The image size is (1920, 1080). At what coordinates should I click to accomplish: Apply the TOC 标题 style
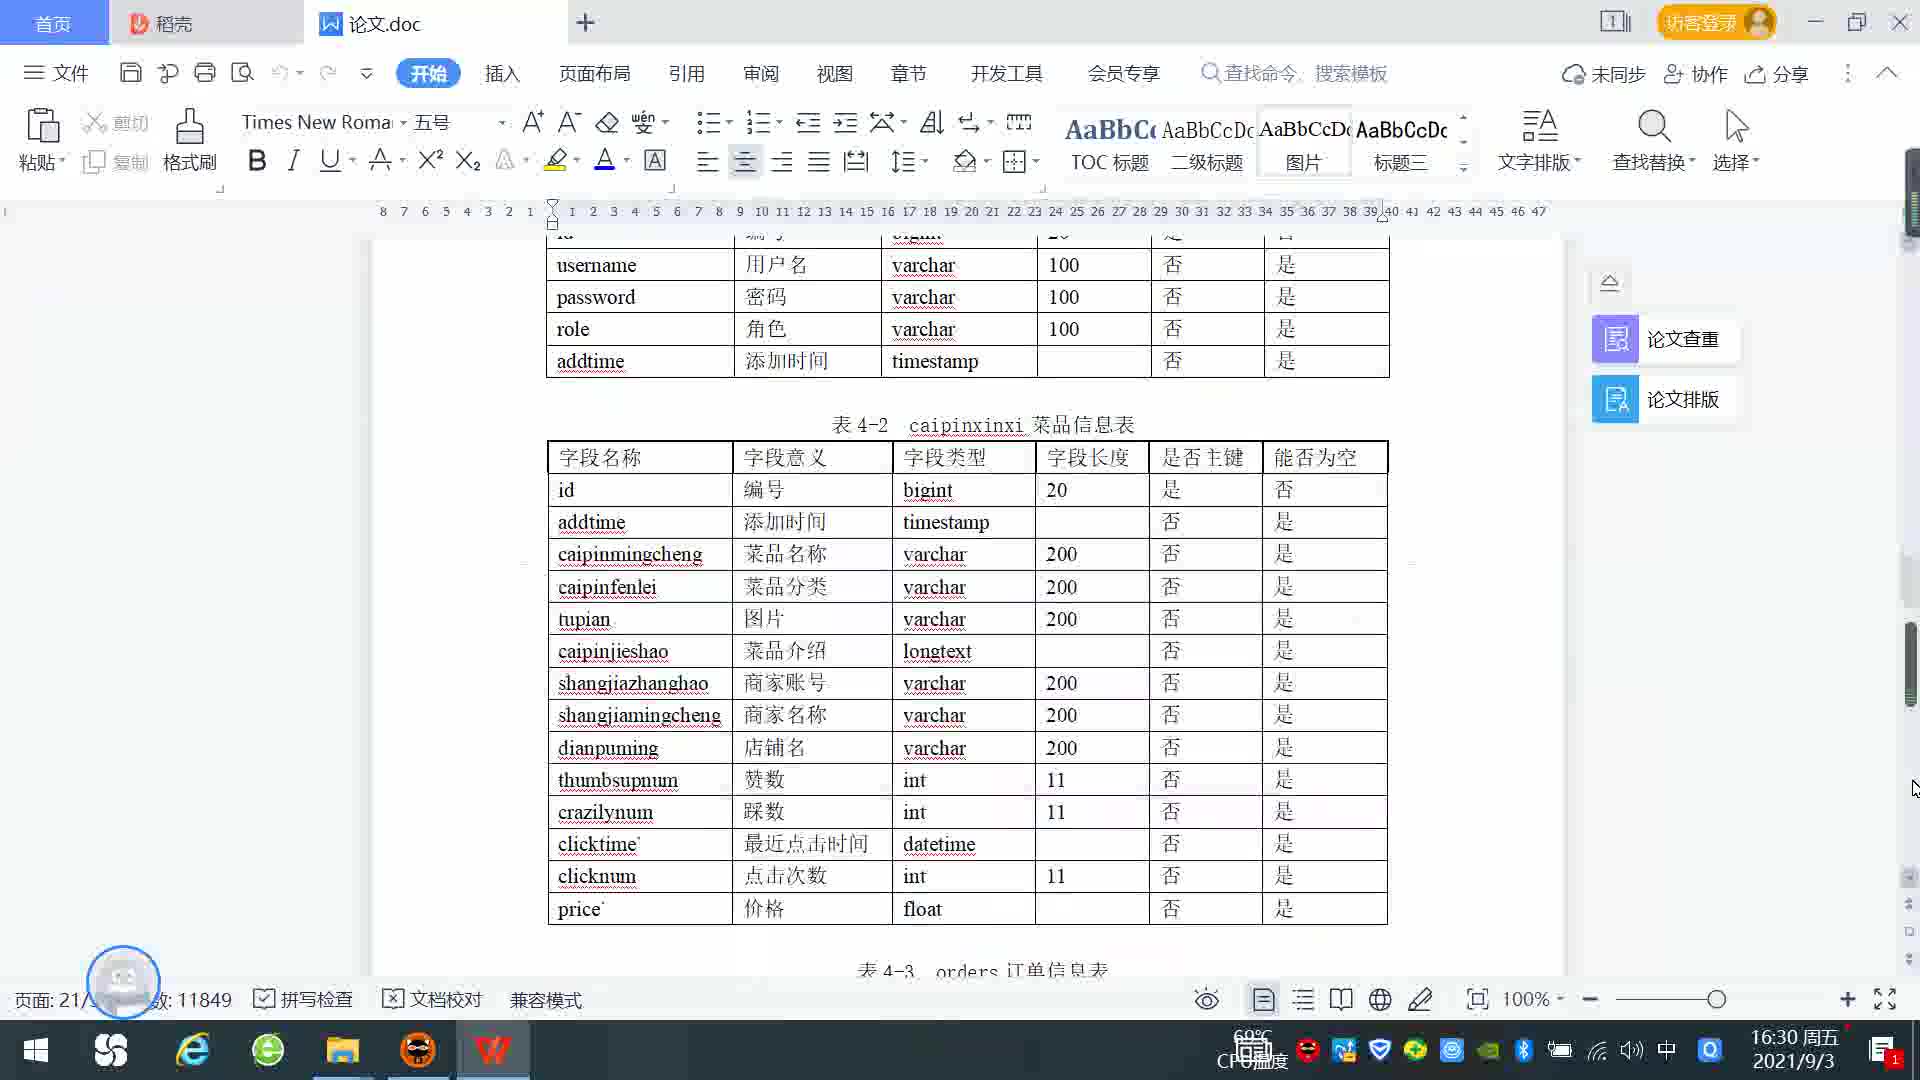pos(1110,143)
